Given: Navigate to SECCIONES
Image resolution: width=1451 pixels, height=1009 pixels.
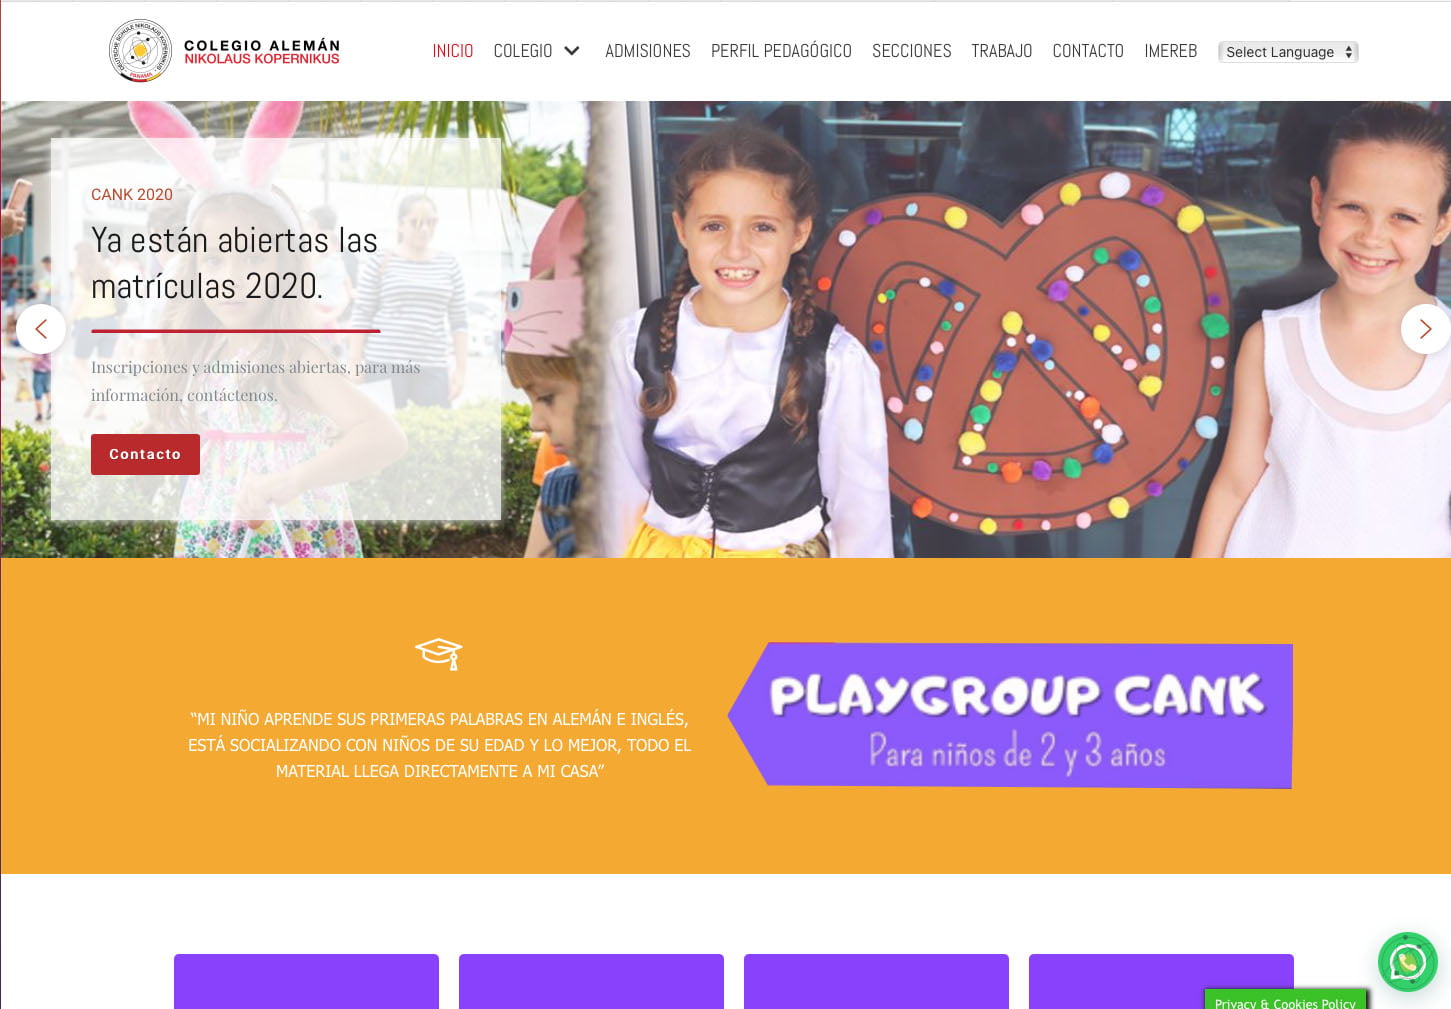Looking at the screenshot, I should [x=912, y=51].
